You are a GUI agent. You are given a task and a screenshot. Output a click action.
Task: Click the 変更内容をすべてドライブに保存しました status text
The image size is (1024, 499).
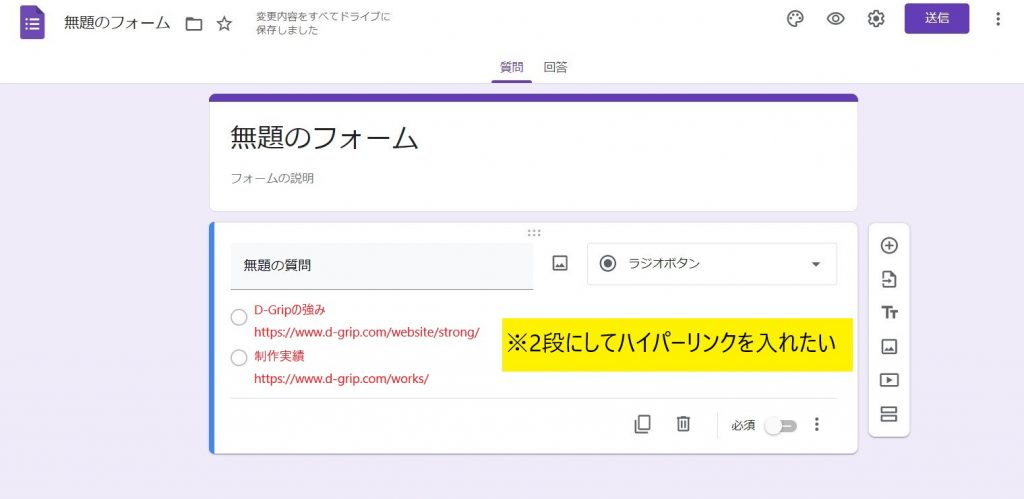point(323,24)
